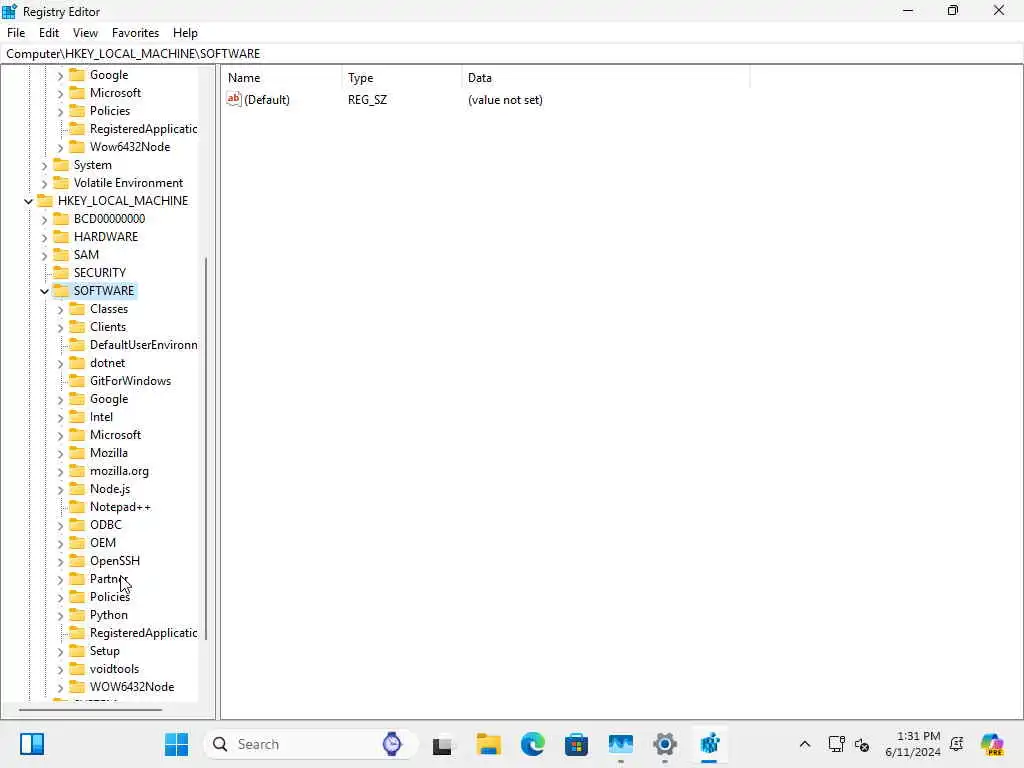Open Microsoft Store from the taskbar
The width and height of the screenshot is (1024, 768).
(577, 744)
